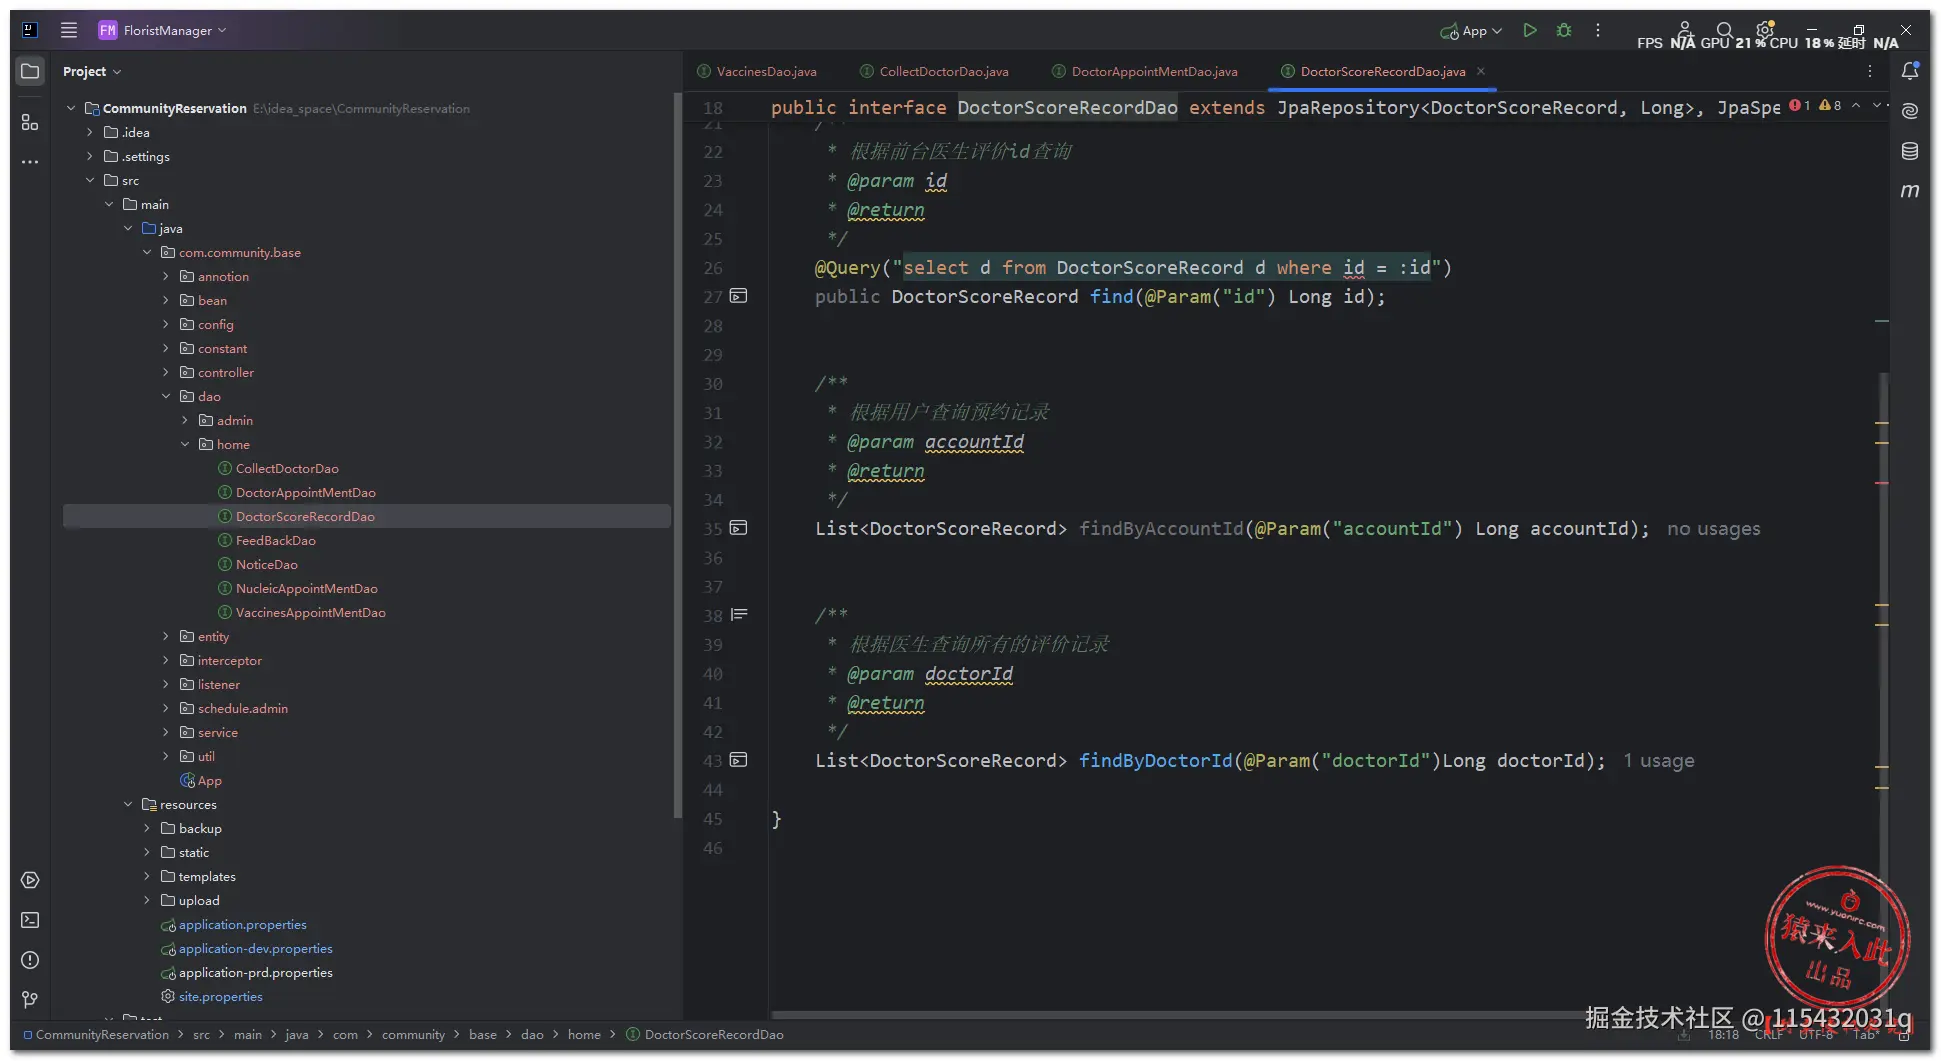The image size is (1941, 1061).
Task: Open the Structure tool window icon
Action: (x=30, y=122)
